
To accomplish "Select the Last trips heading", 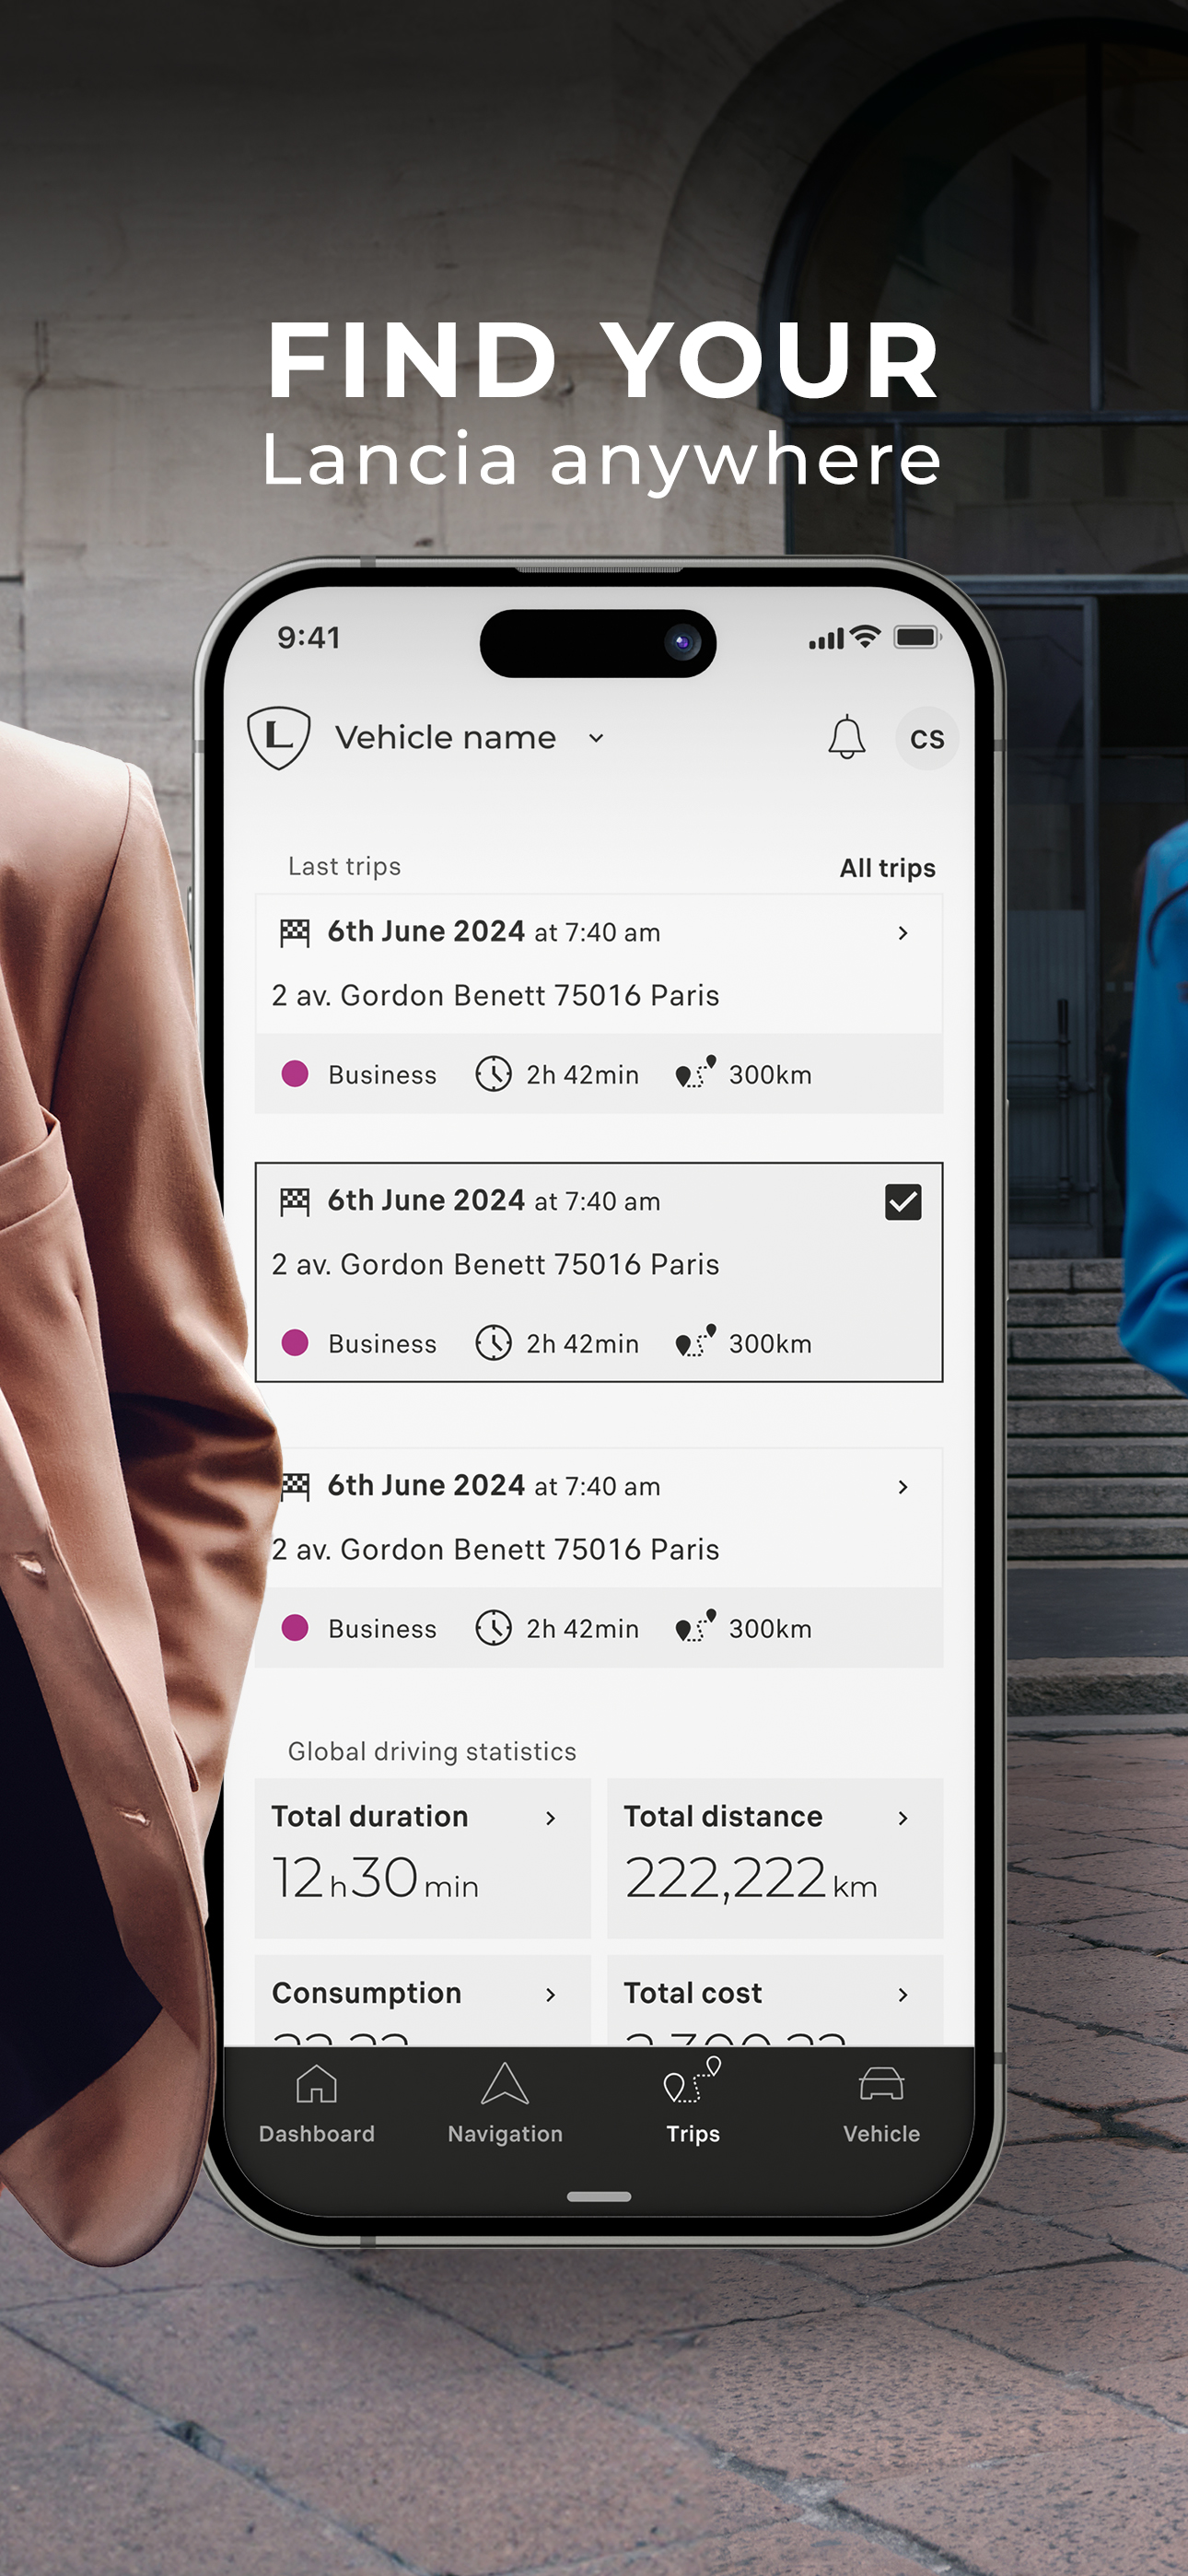I will (x=344, y=866).
